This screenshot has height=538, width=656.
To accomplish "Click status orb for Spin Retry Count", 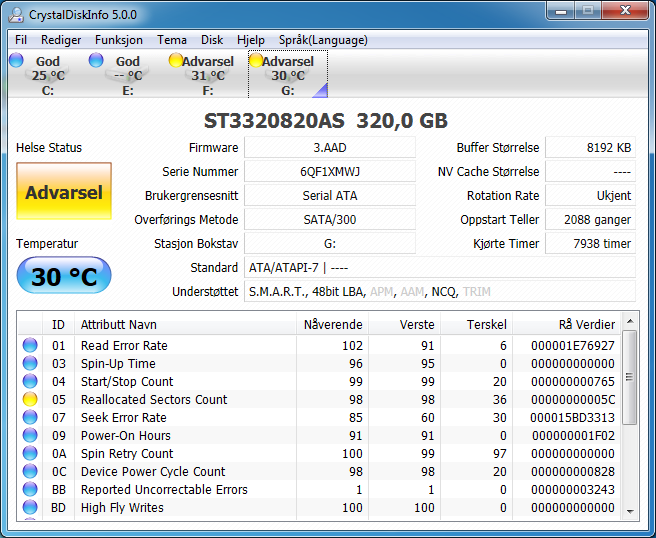I will click(30, 453).
